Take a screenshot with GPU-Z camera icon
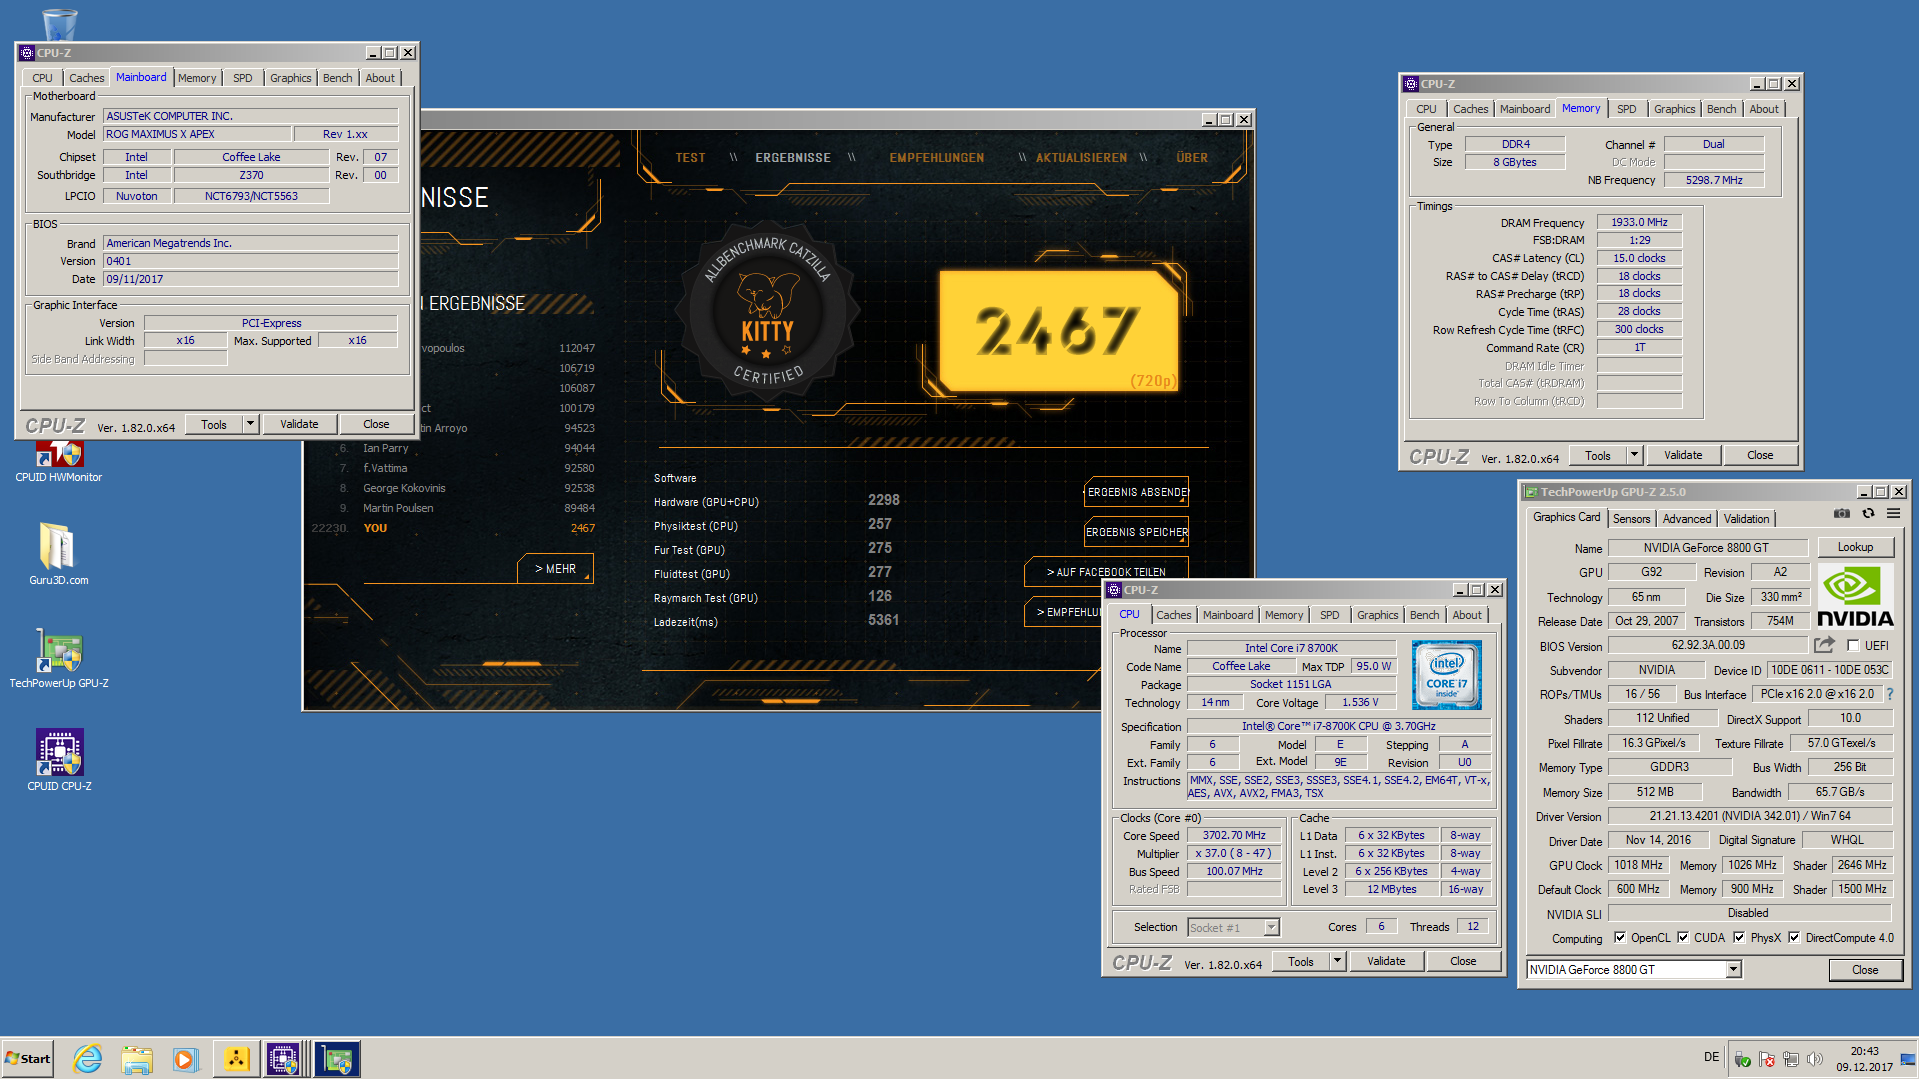This screenshot has width=1919, height=1079. [x=1842, y=514]
